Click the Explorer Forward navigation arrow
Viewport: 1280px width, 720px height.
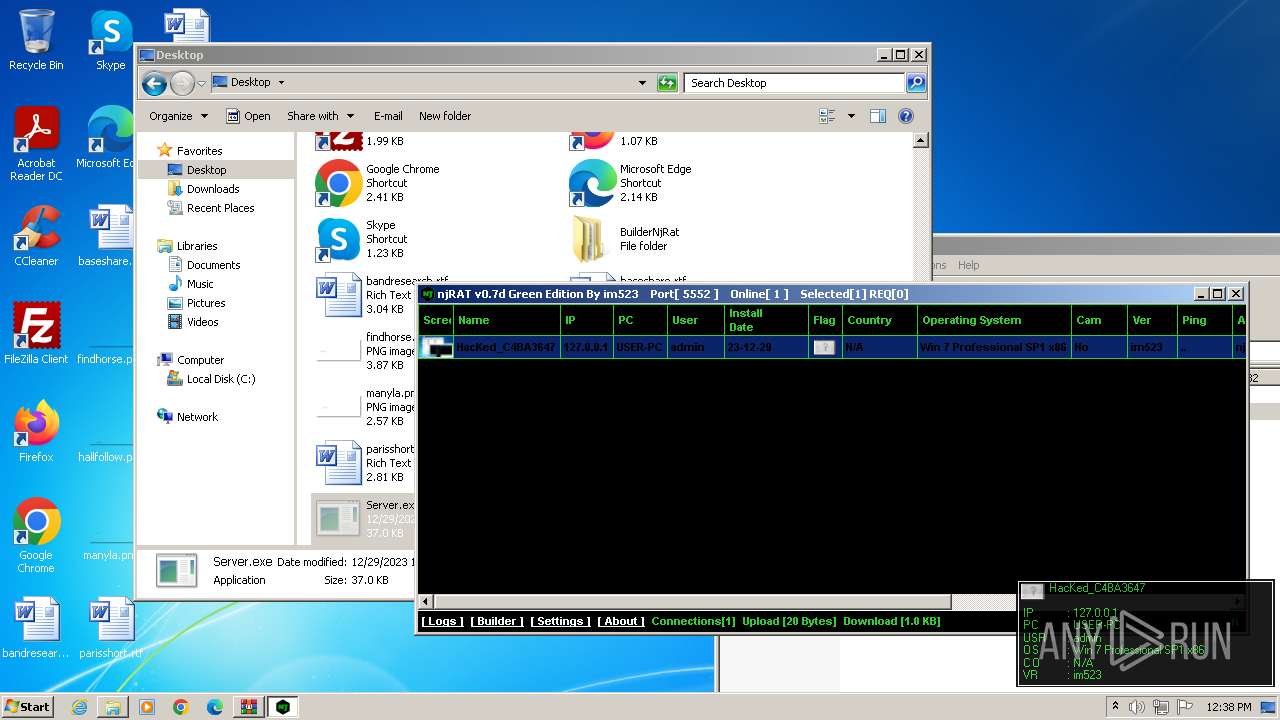coord(182,83)
